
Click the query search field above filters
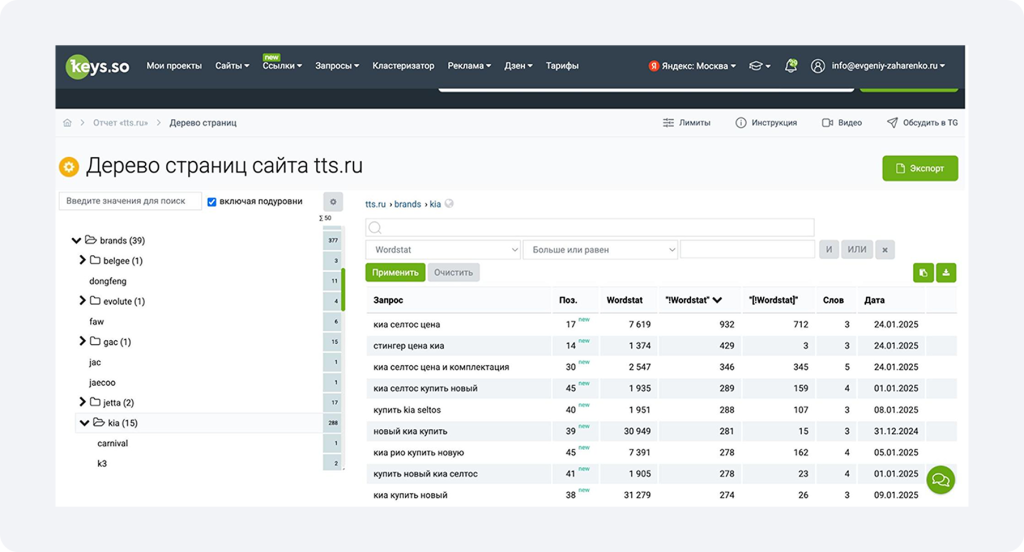pos(590,227)
